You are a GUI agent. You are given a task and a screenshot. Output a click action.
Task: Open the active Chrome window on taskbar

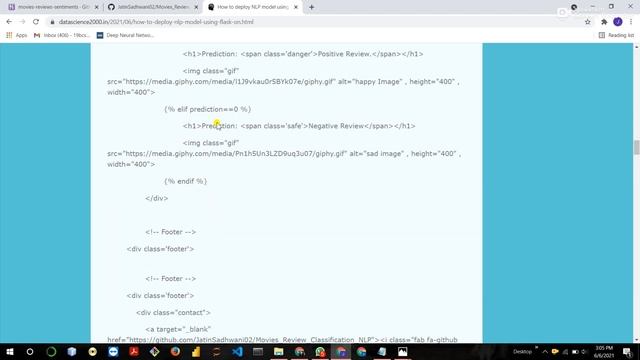pos(341,351)
